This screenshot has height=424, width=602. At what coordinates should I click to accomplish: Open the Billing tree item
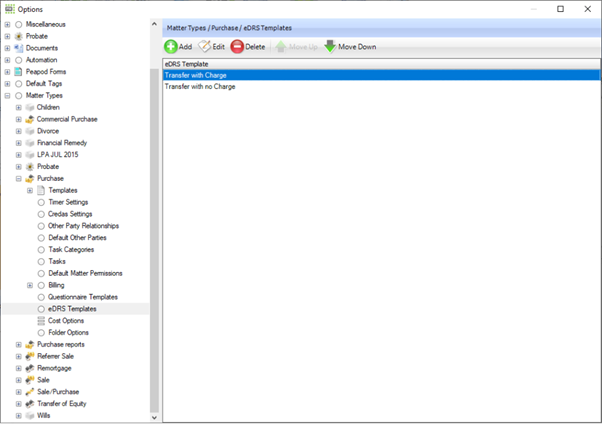[x=56, y=285]
